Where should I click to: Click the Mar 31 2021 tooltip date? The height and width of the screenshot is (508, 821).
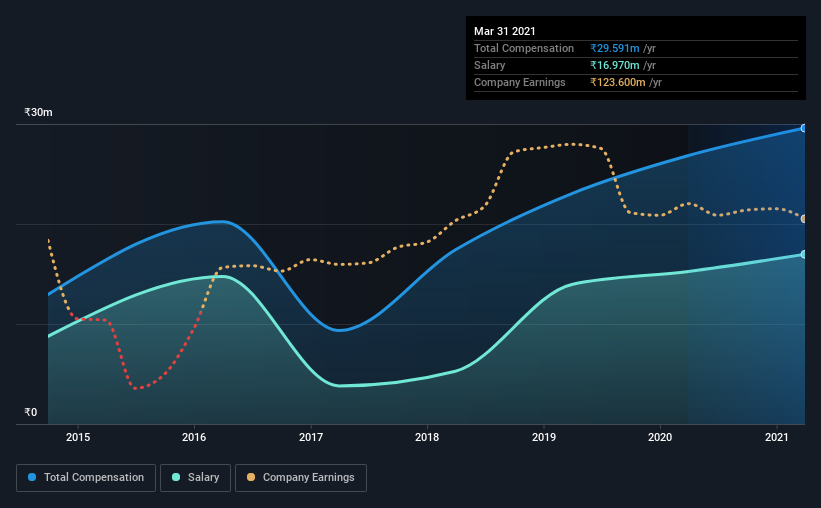click(x=505, y=31)
